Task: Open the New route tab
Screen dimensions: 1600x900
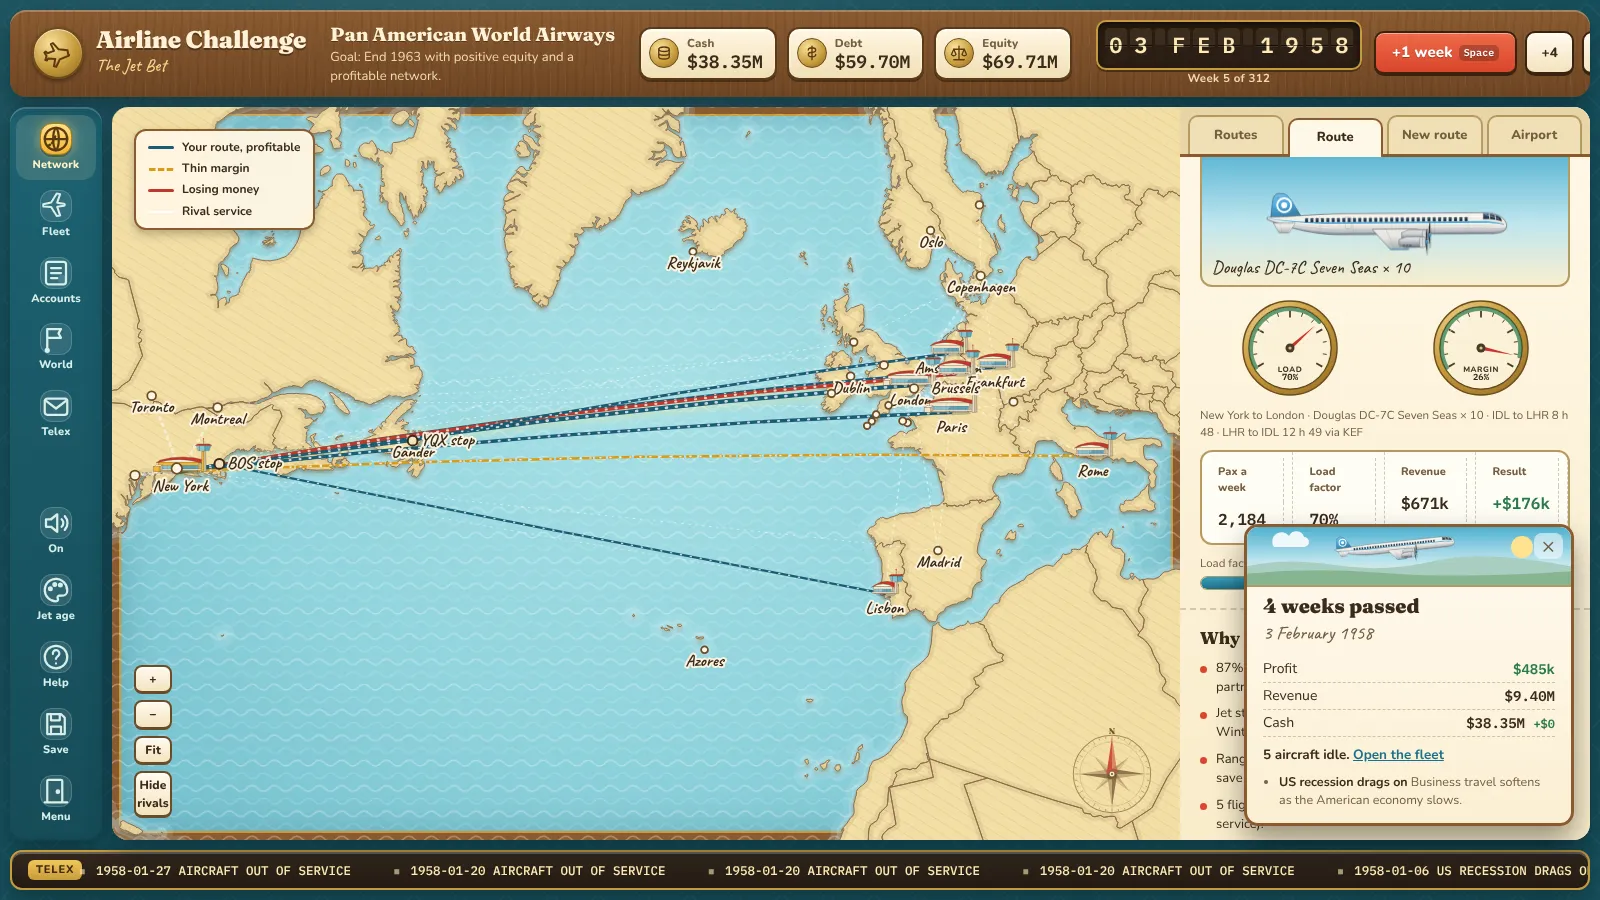Action: click(x=1434, y=135)
